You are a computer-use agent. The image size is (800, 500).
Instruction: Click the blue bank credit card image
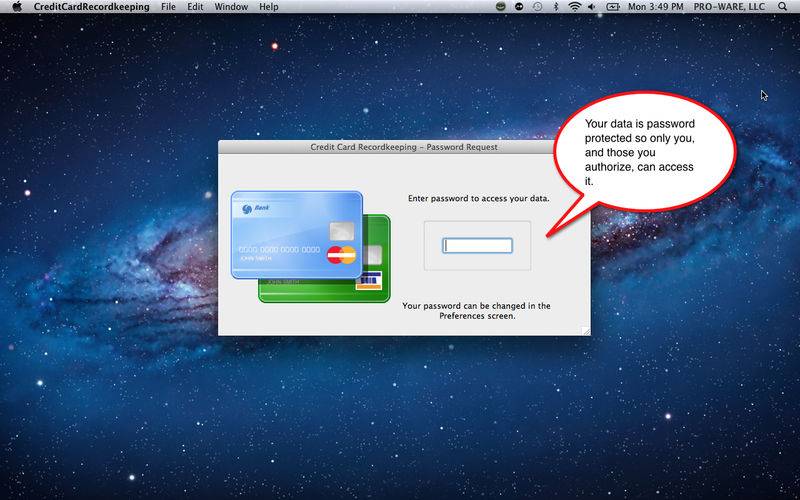[x=295, y=234]
